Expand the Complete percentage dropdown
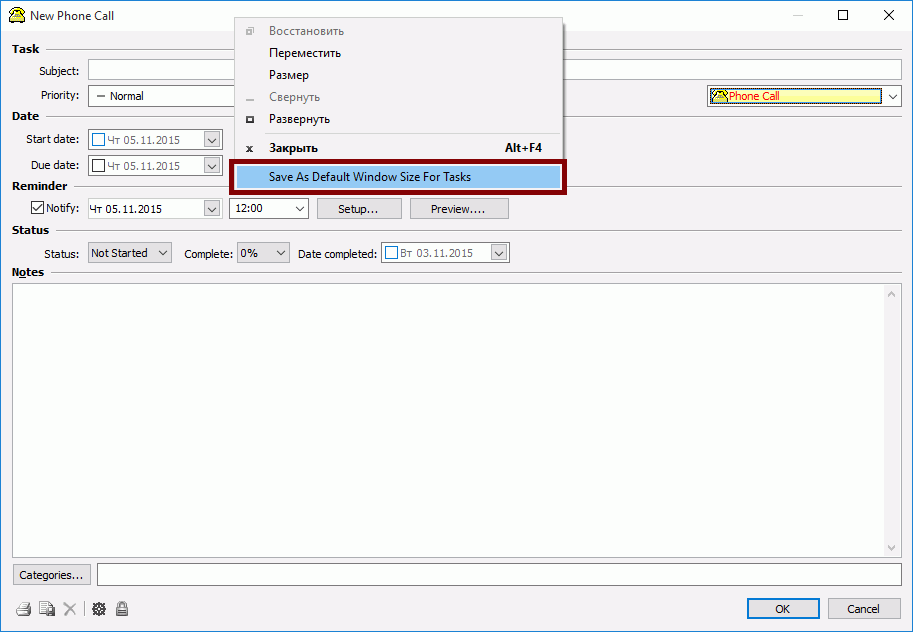This screenshot has width=913, height=632. click(263, 253)
